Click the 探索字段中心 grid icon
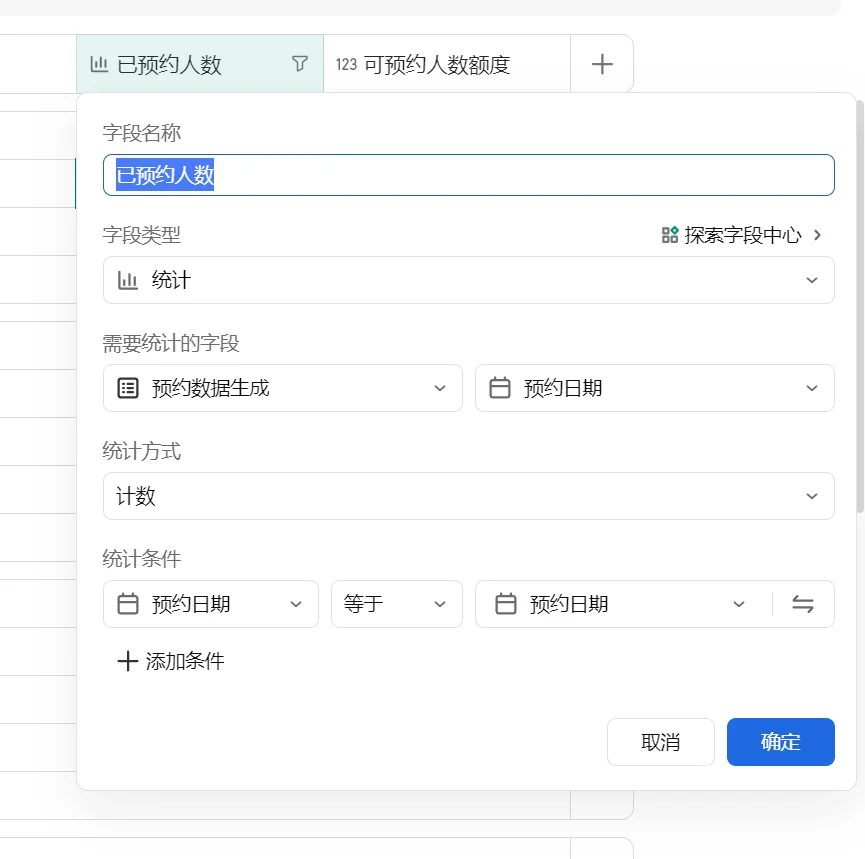This screenshot has width=865, height=859. (670, 235)
